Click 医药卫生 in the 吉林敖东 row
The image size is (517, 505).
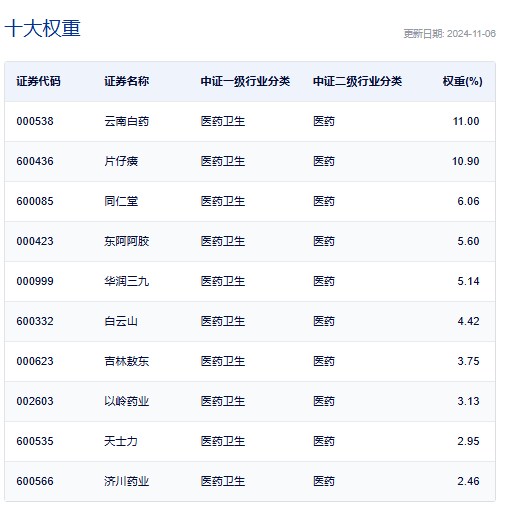click(223, 361)
